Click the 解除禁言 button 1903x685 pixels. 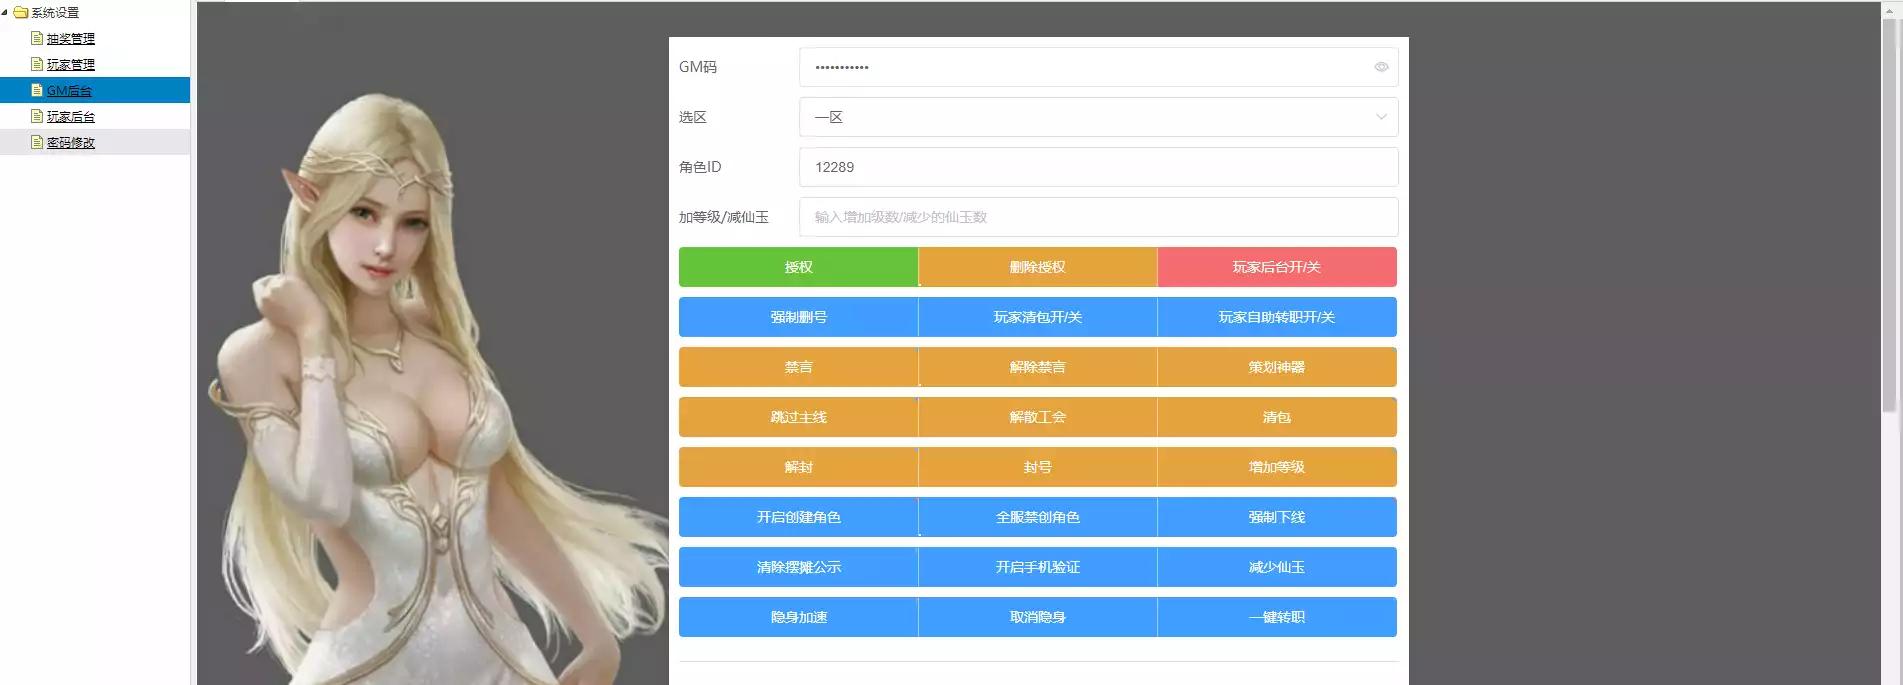pyautogui.click(x=1038, y=367)
